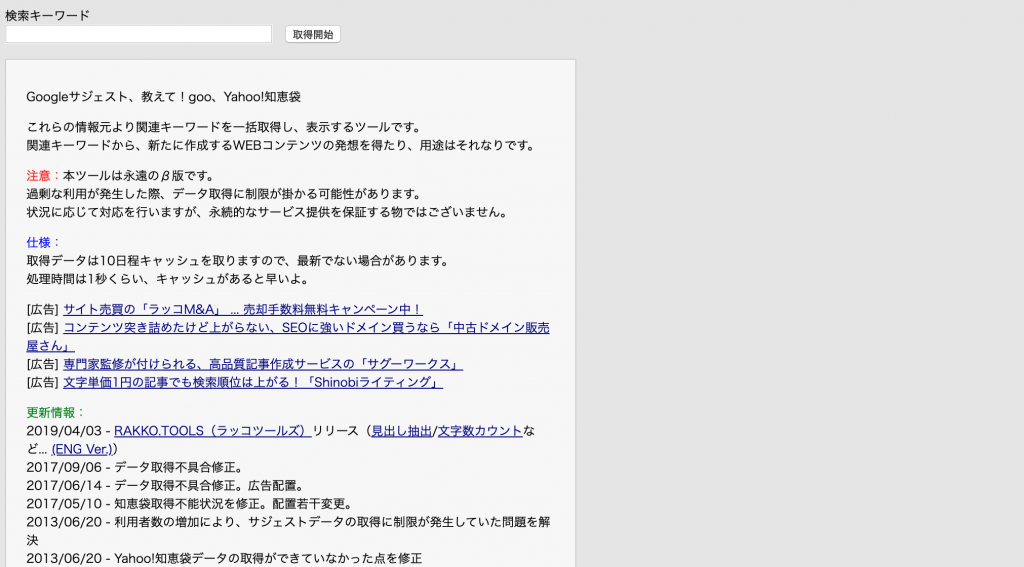The height and width of the screenshot is (567, 1024).
Task: Click the 2013/06/20 利用者数の増加 update entry
Action: pos(288,530)
